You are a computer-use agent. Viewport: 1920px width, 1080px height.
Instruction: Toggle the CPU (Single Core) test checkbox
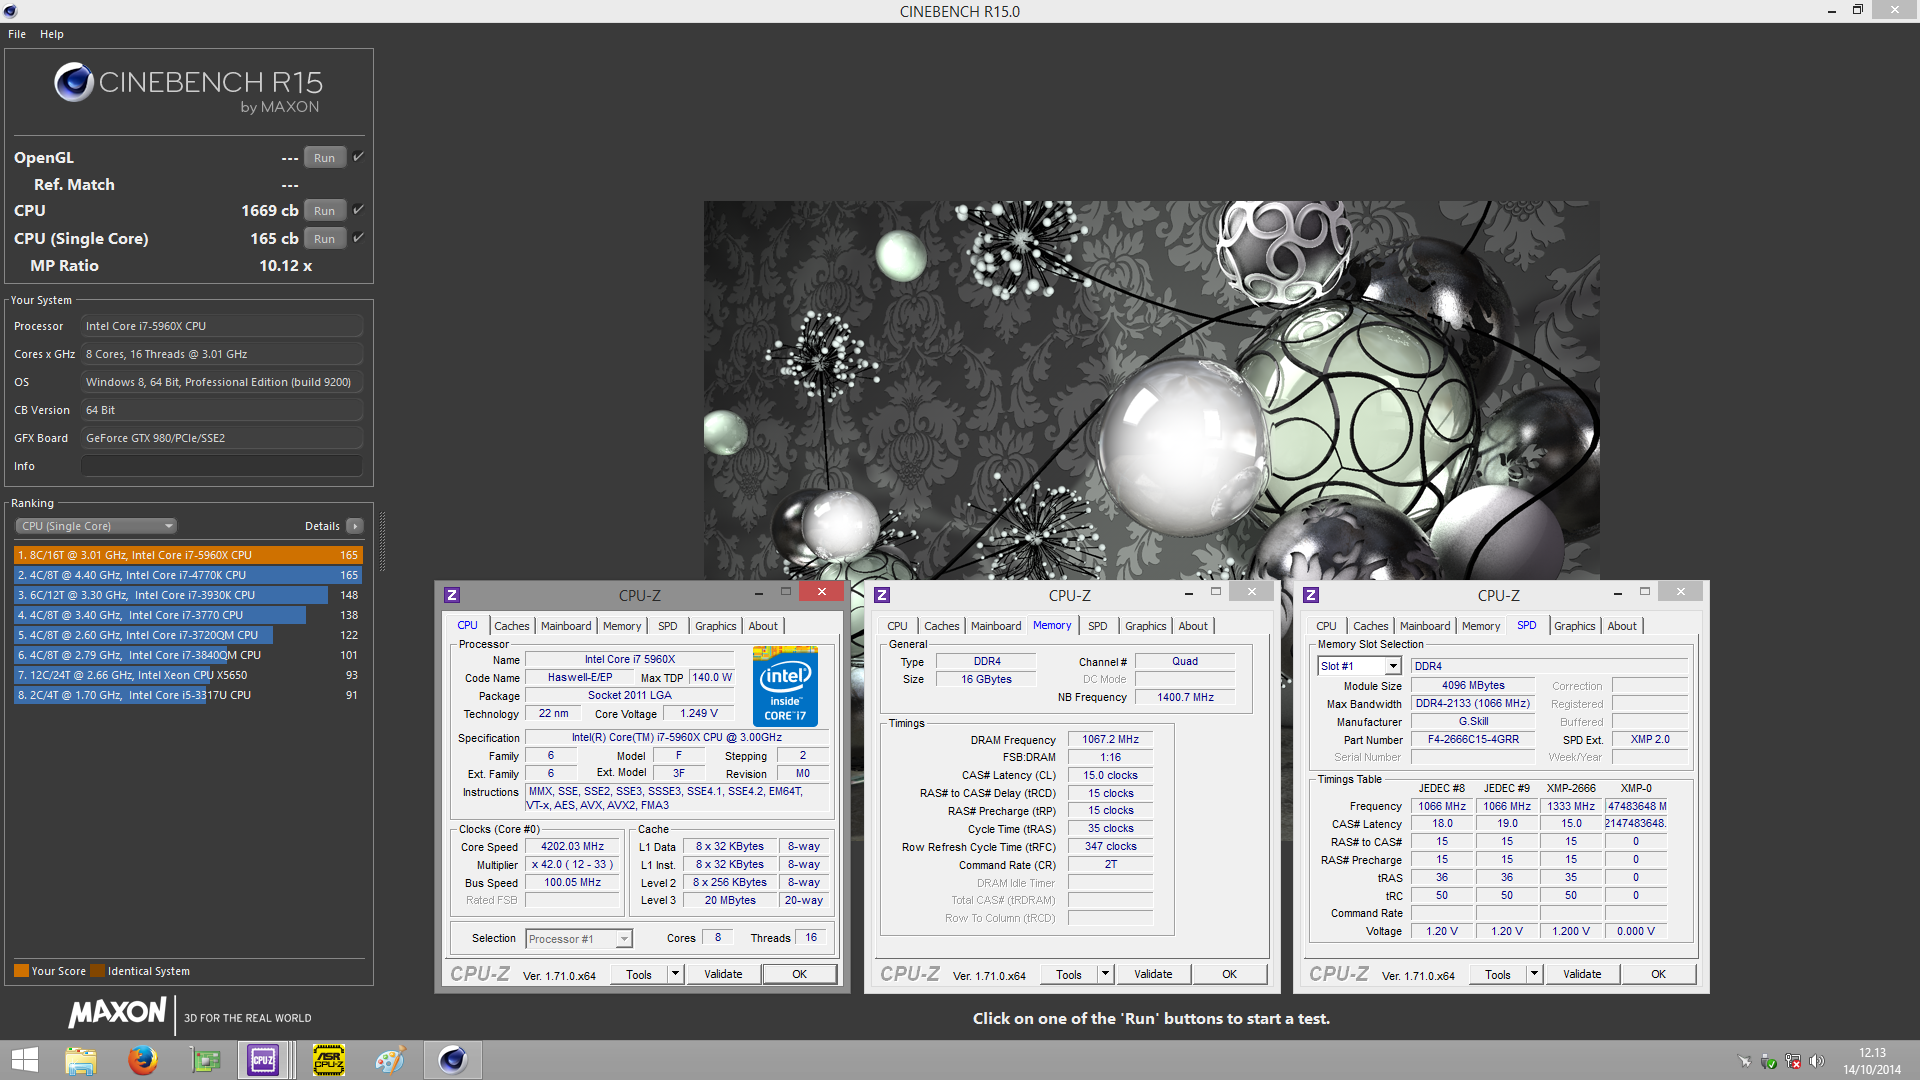(x=358, y=238)
